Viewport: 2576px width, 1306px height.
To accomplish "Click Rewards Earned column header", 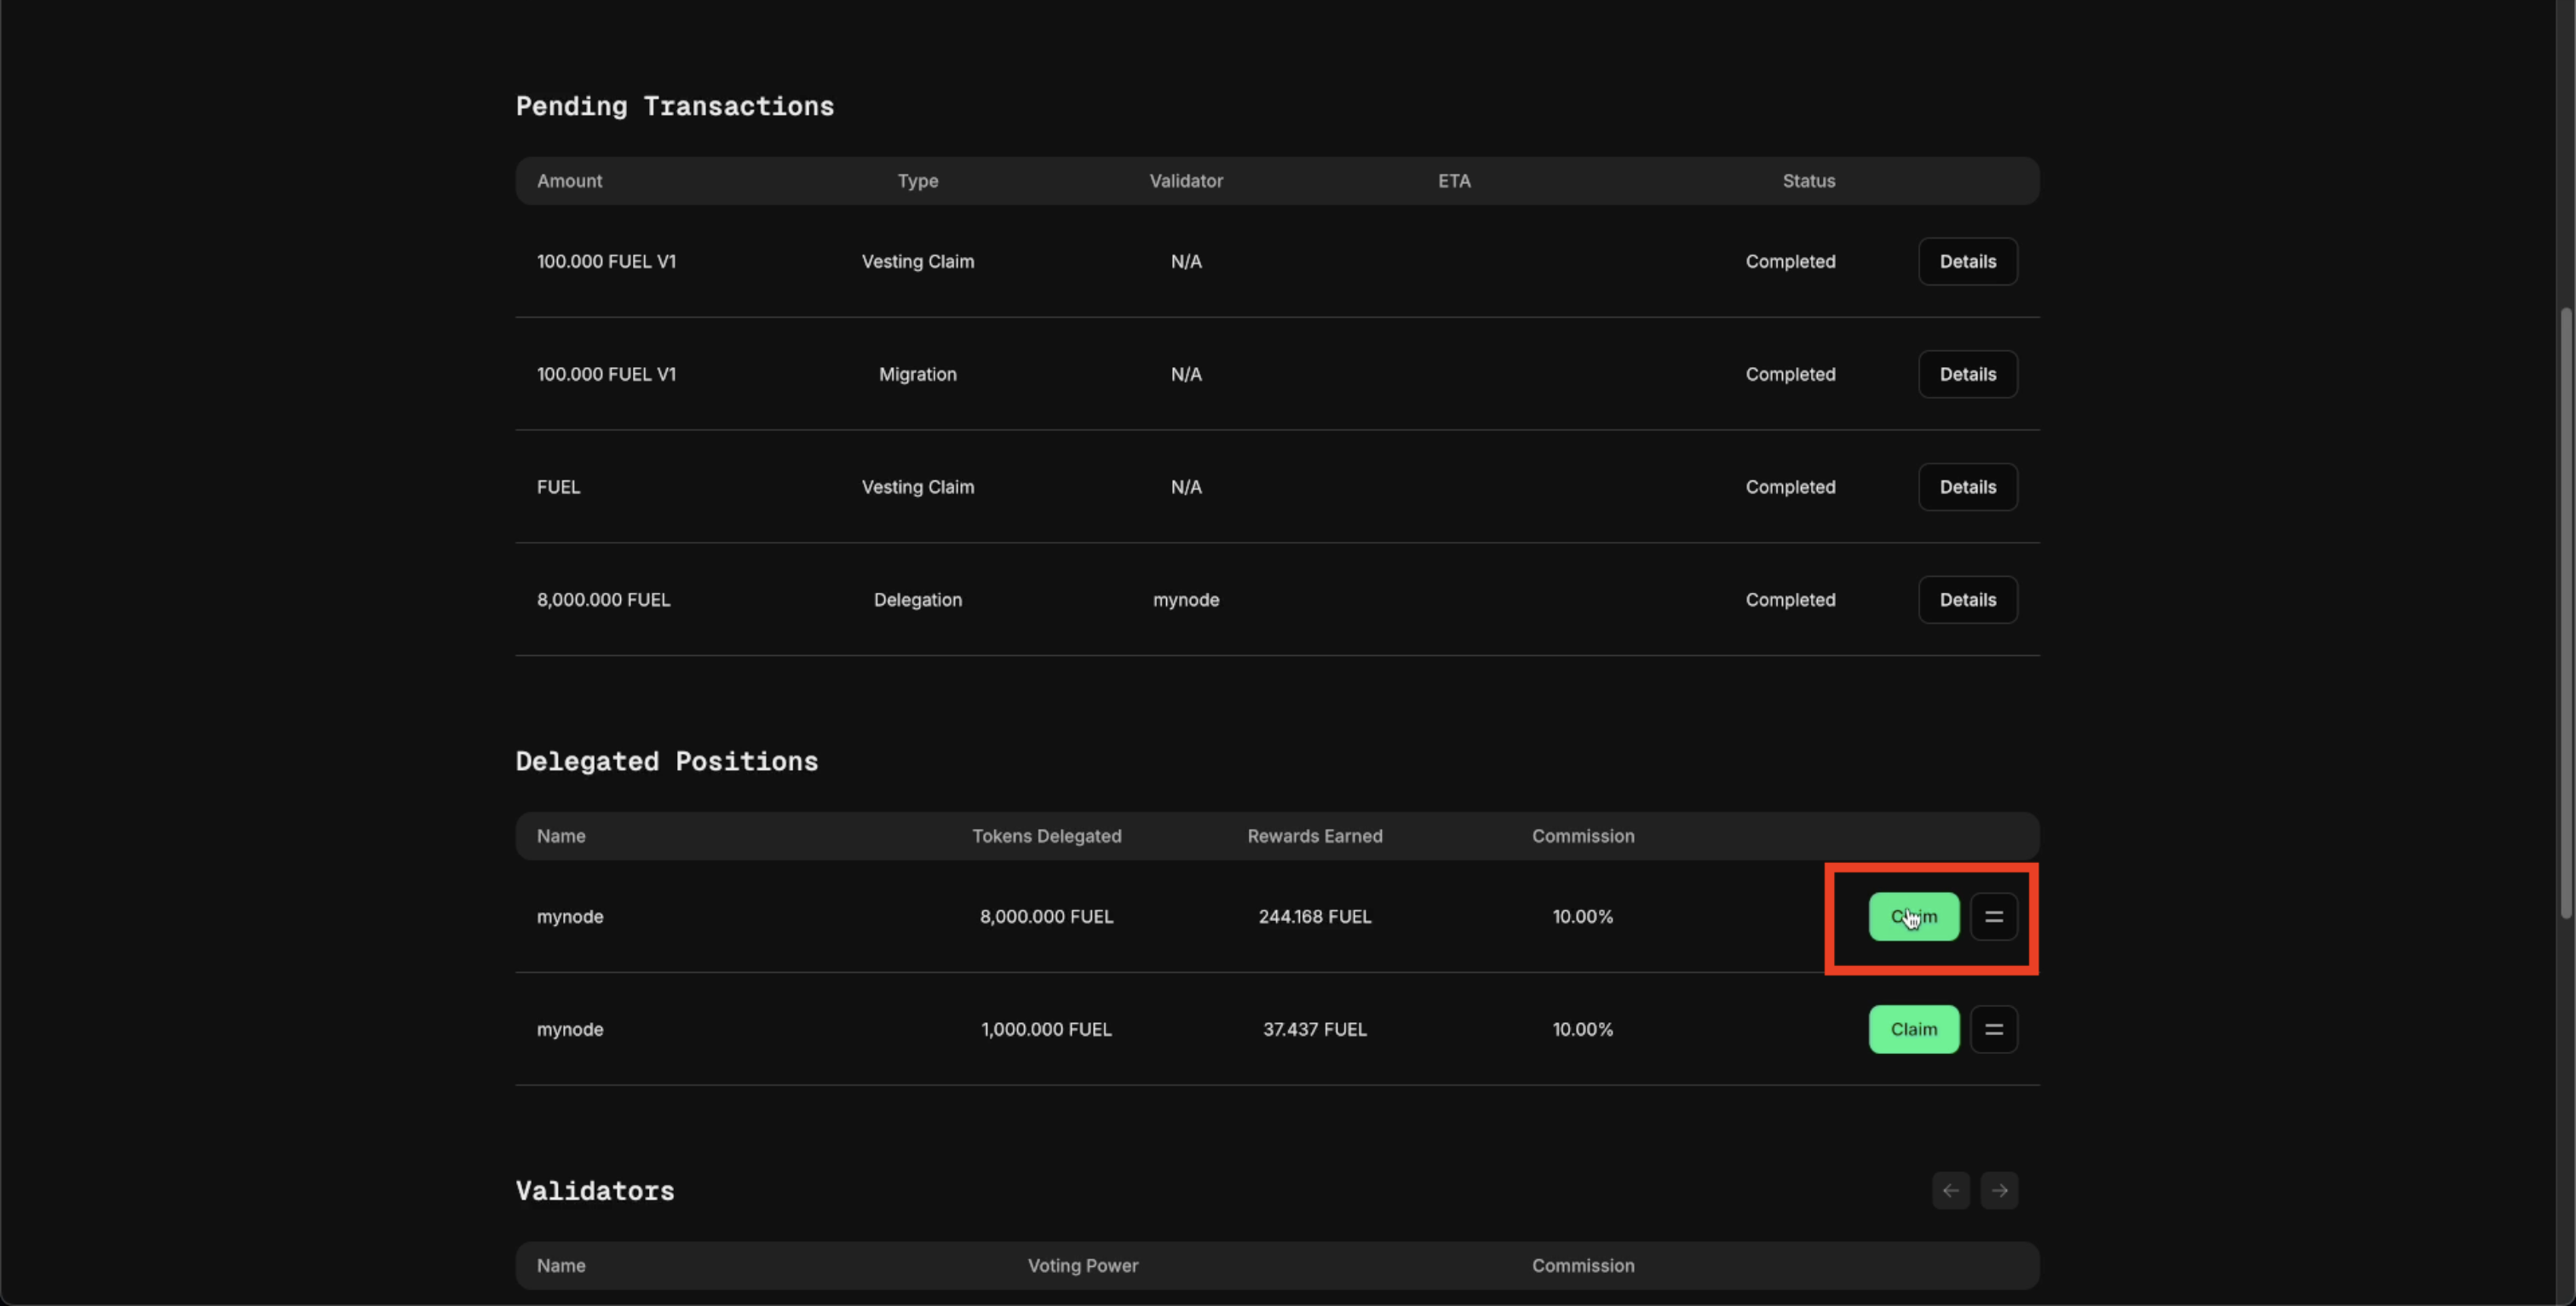I will pyautogui.click(x=1314, y=836).
